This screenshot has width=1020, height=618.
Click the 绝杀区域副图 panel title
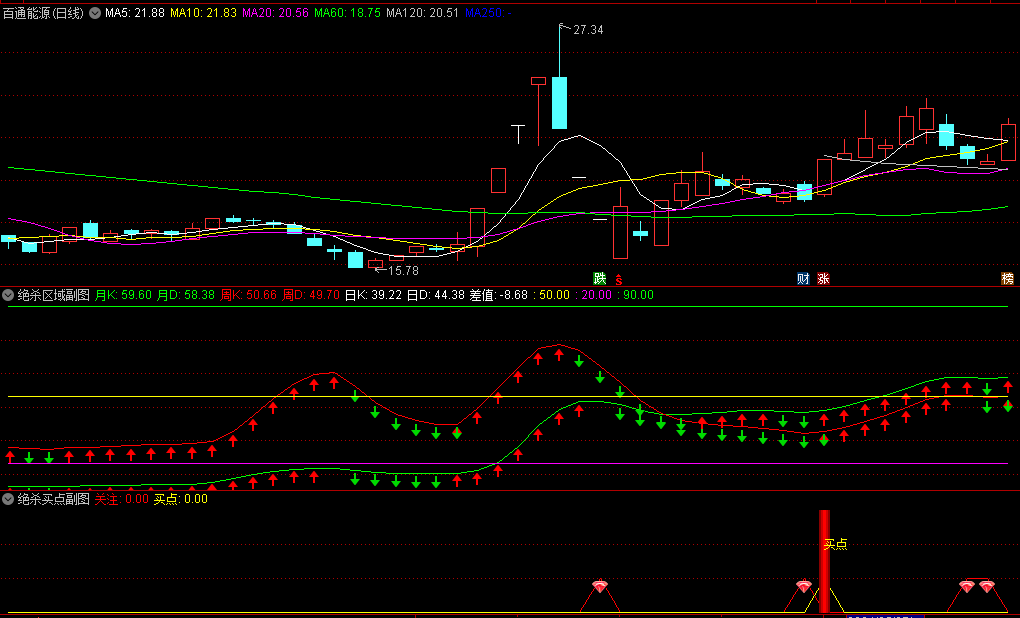(54, 295)
